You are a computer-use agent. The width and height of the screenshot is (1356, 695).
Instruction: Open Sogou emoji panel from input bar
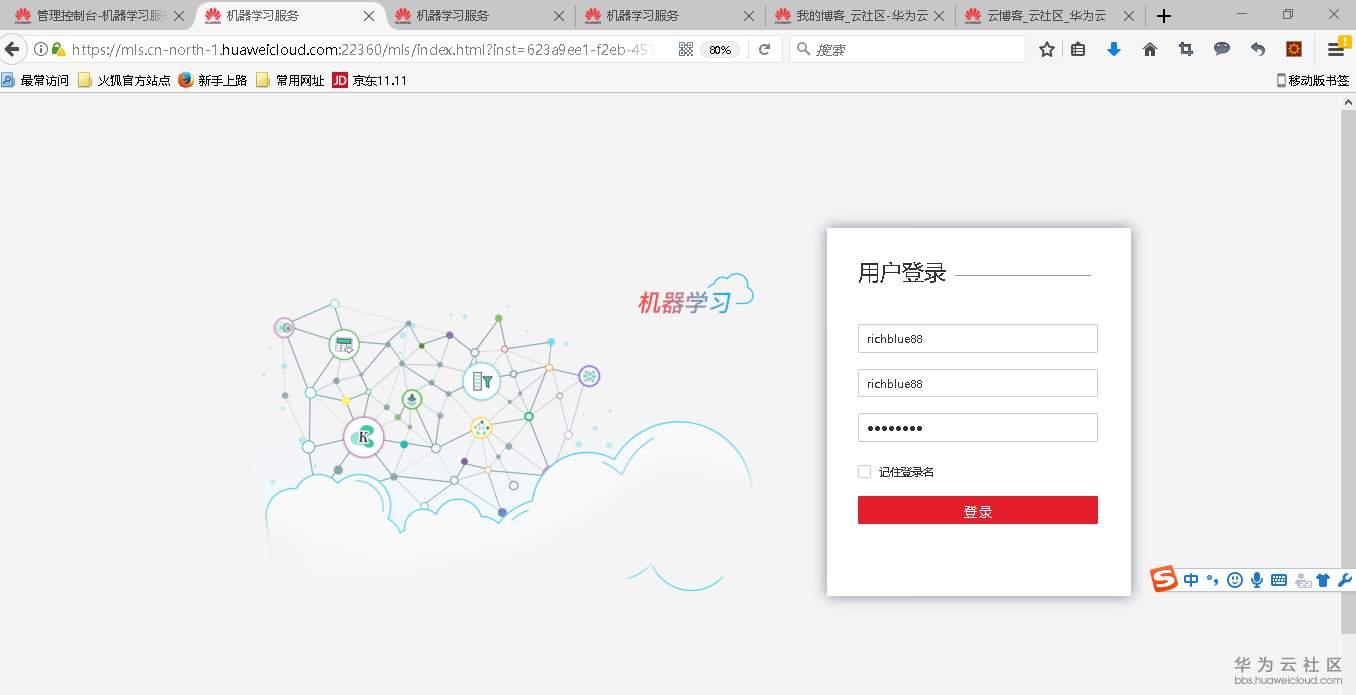tap(1235, 579)
